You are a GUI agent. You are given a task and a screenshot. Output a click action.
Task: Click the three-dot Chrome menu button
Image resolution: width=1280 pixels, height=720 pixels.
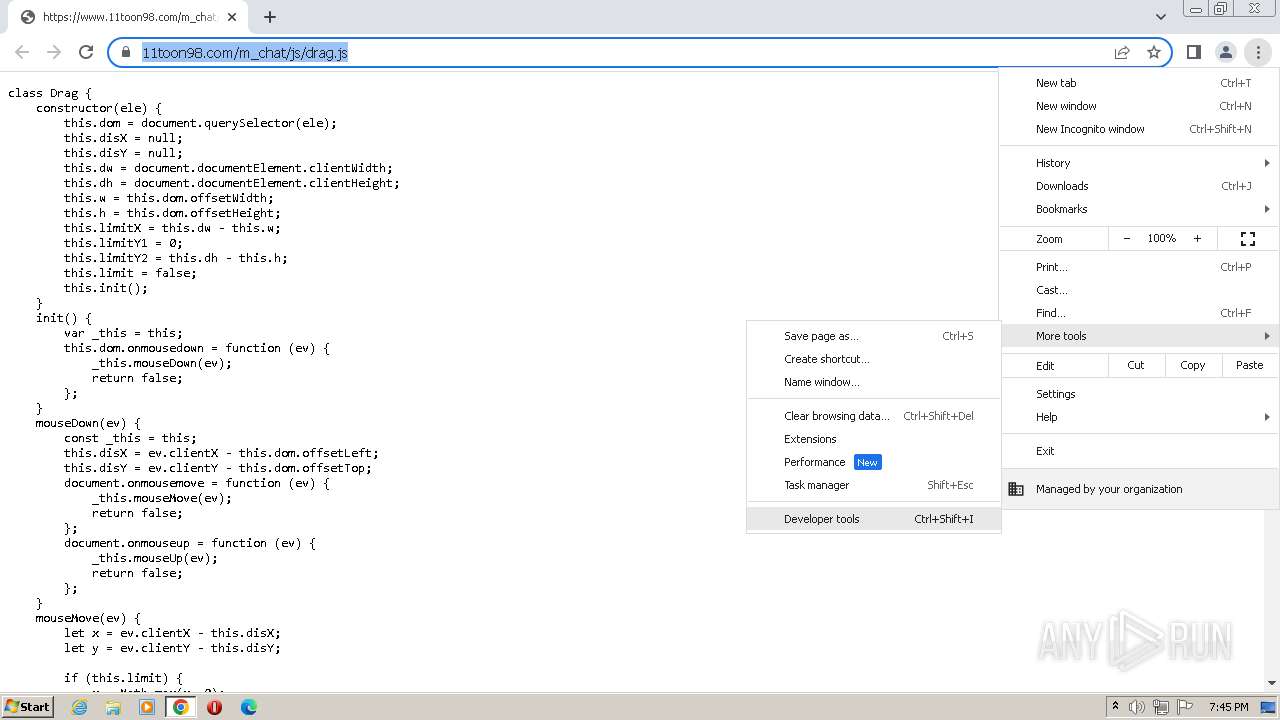pyautogui.click(x=1258, y=52)
